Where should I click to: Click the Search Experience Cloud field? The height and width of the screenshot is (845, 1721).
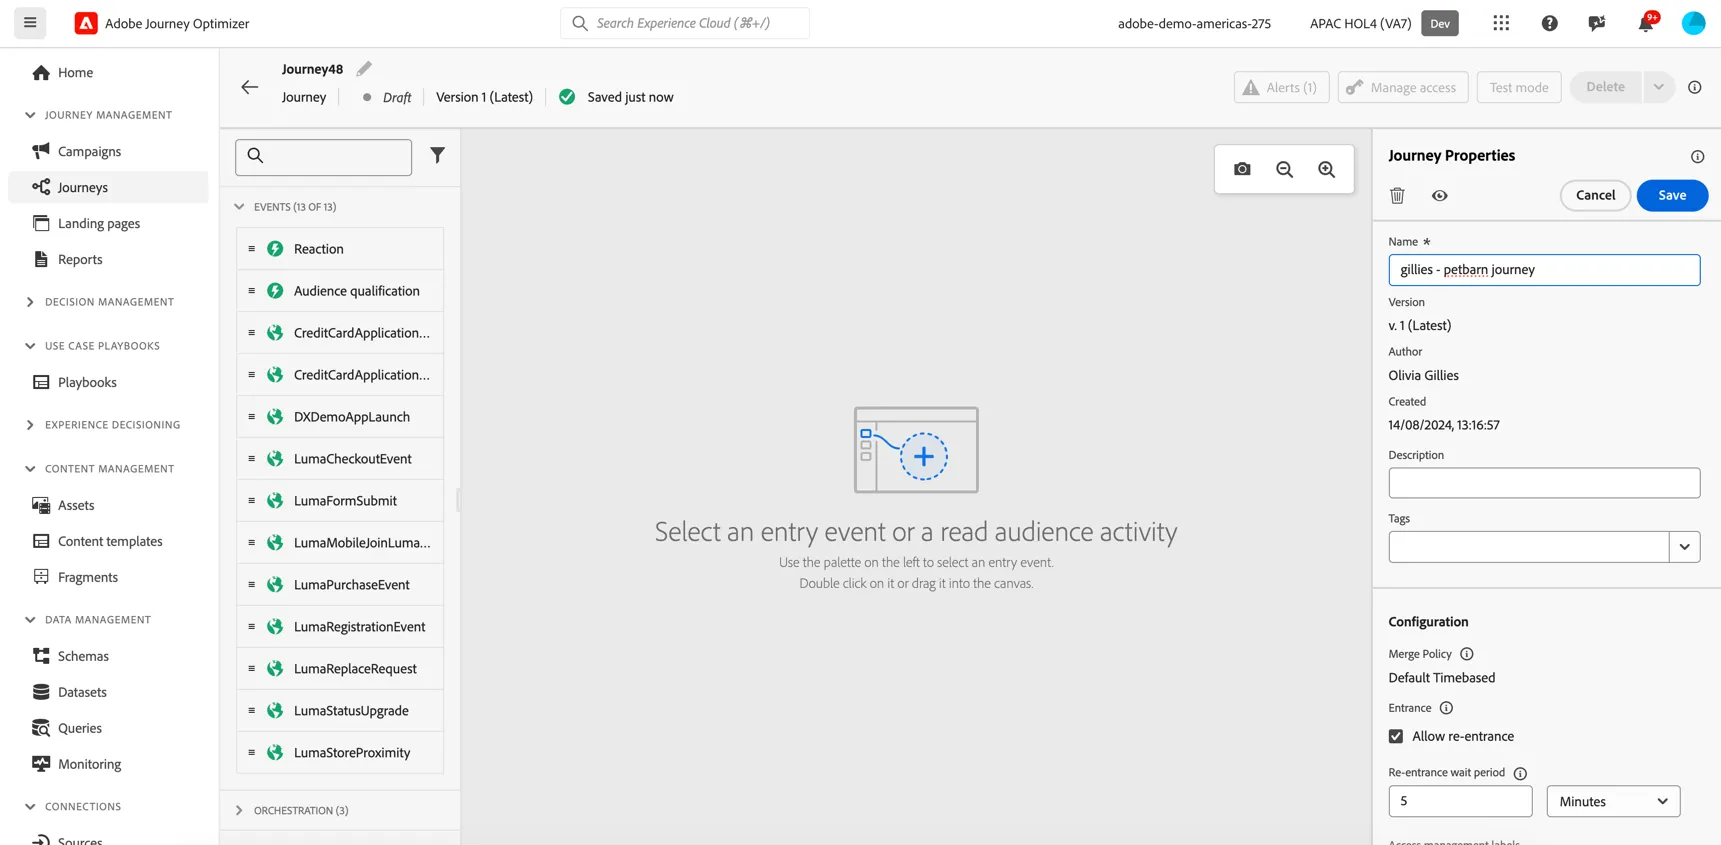(685, 23)
